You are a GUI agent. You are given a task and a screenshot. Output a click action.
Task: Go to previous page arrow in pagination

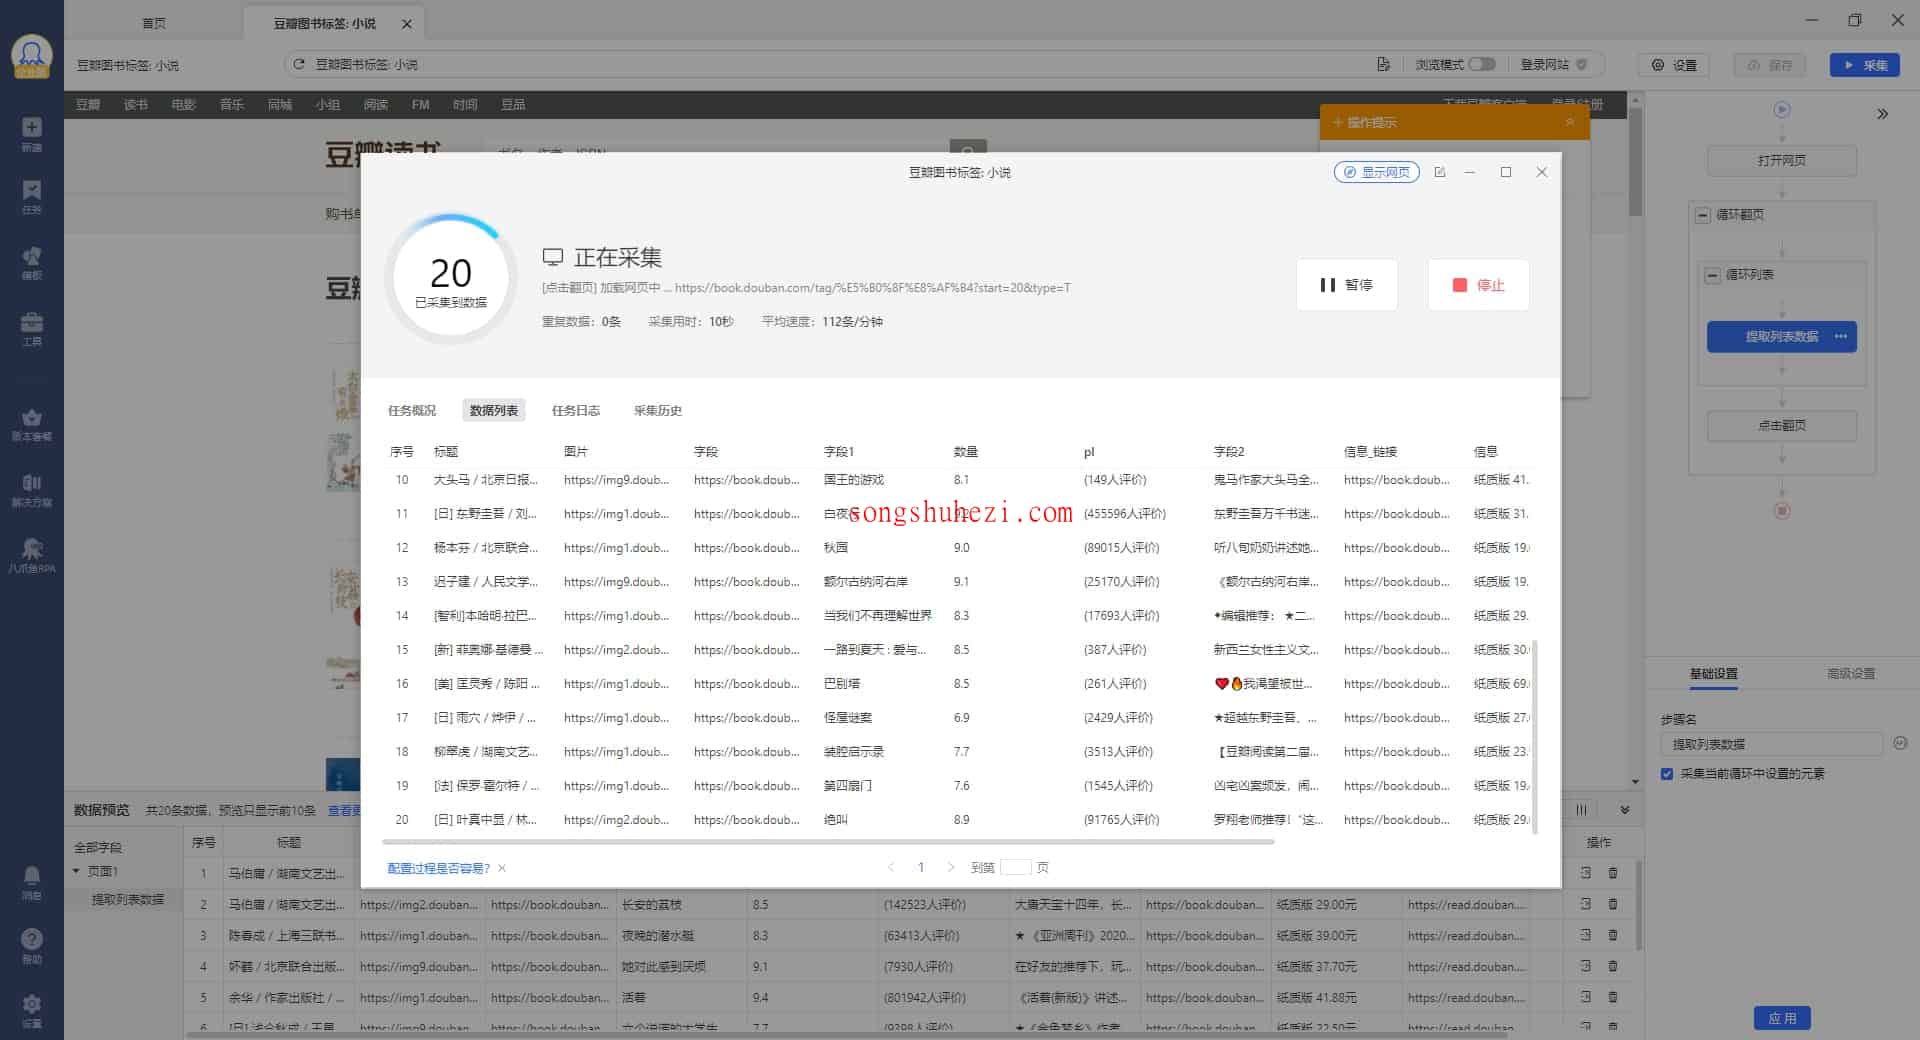coord(891,867)
